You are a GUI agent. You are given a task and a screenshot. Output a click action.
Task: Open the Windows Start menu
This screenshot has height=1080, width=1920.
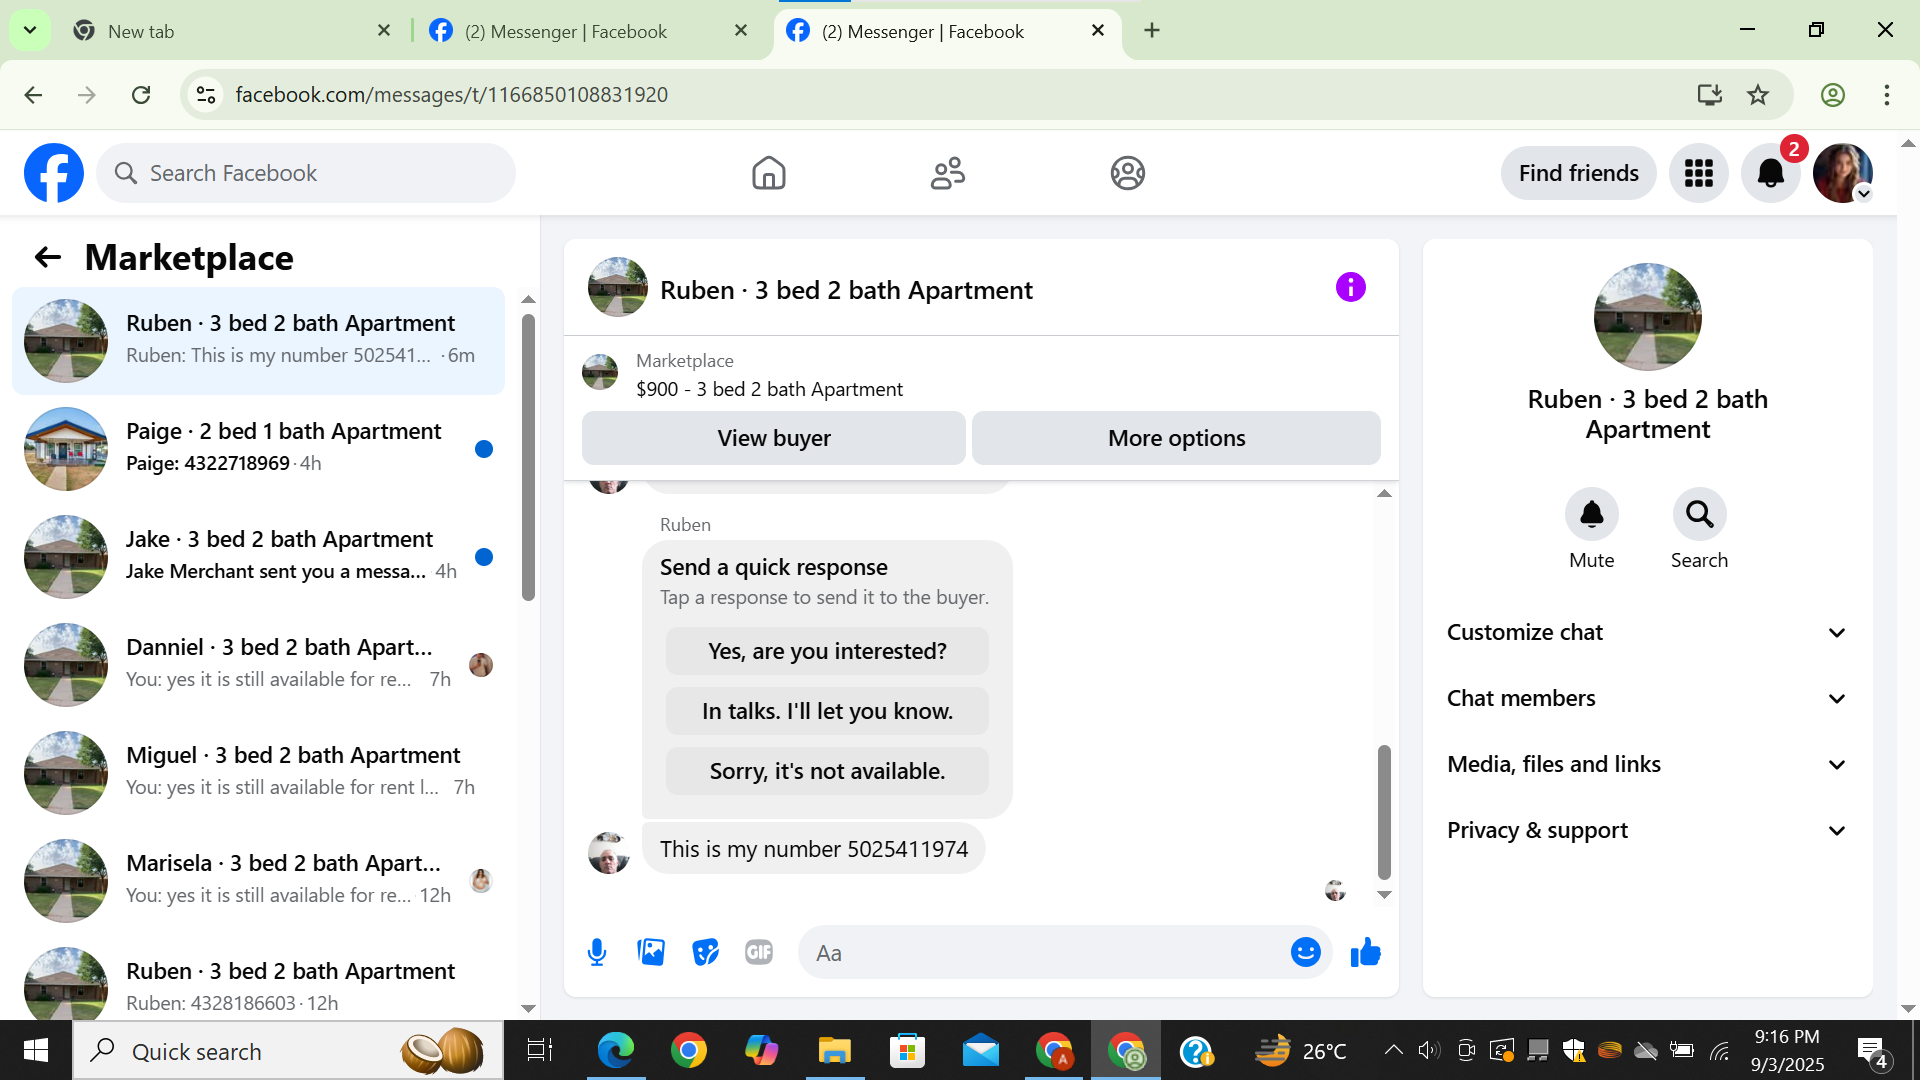coord(36,1051)
